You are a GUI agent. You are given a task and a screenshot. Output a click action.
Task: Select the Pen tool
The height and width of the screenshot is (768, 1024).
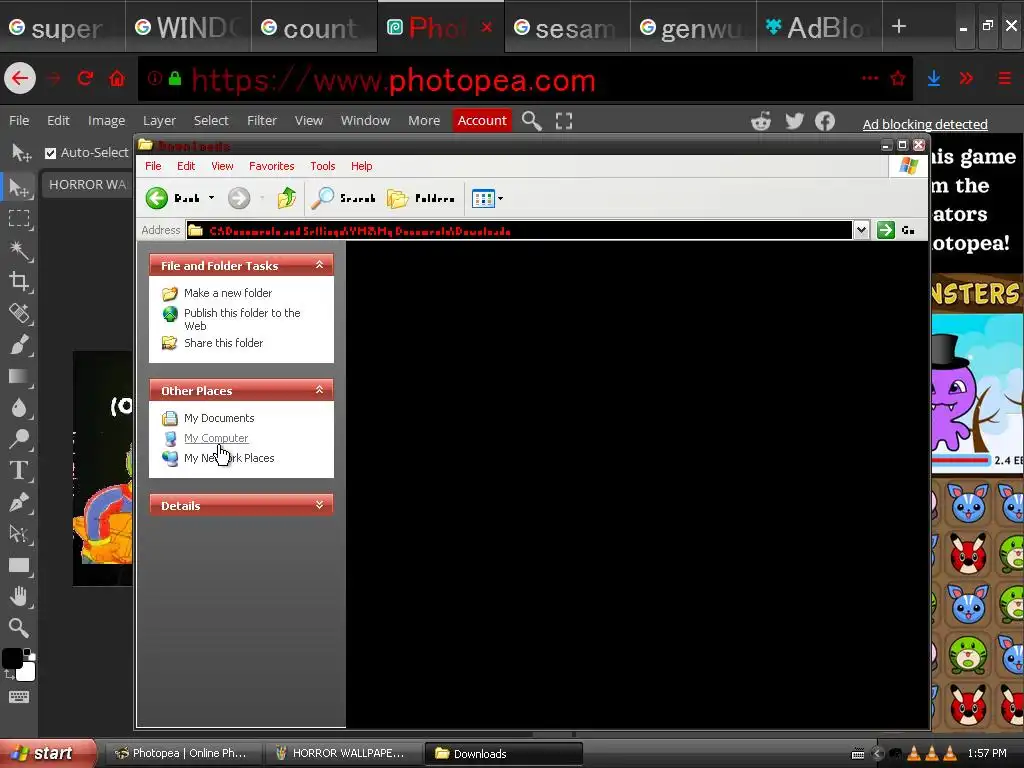point(19,502)
